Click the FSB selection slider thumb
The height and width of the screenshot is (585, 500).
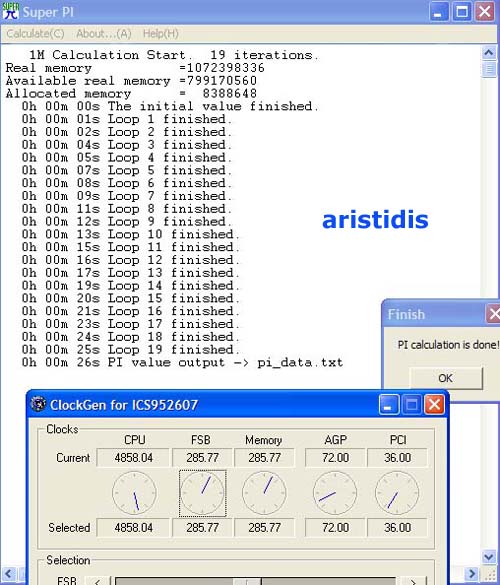point(247,581)
